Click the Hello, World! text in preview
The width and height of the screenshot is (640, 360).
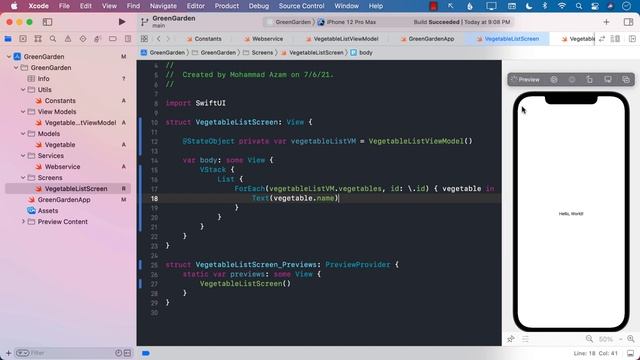tap(571, 213)
